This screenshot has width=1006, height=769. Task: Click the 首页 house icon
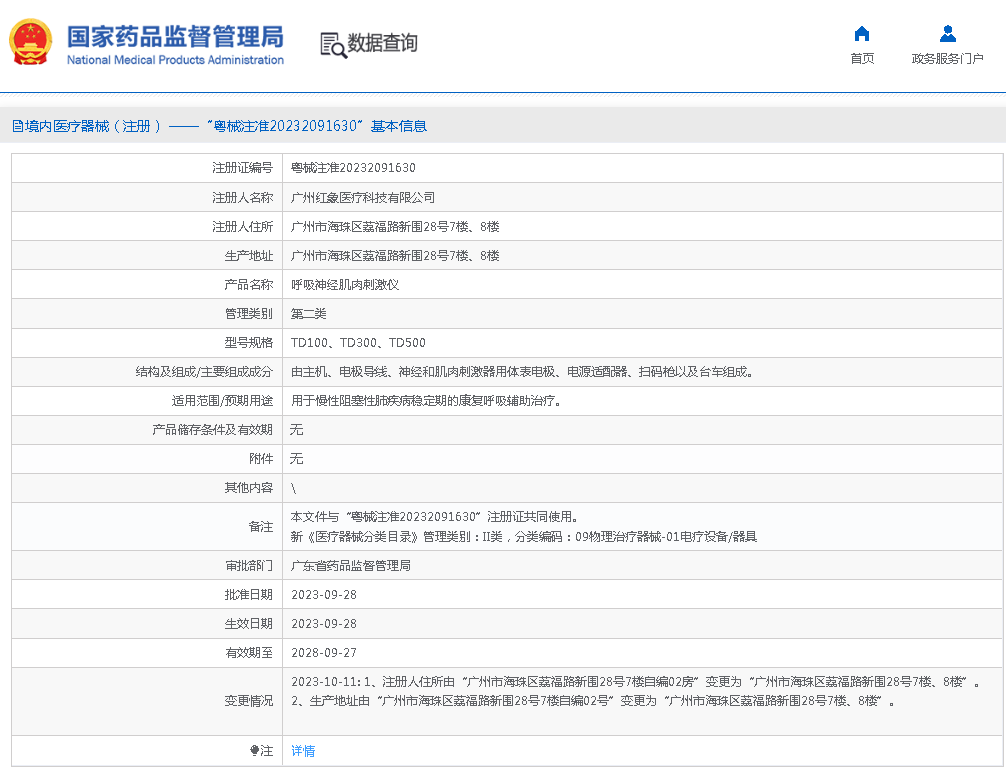[862, 33]
